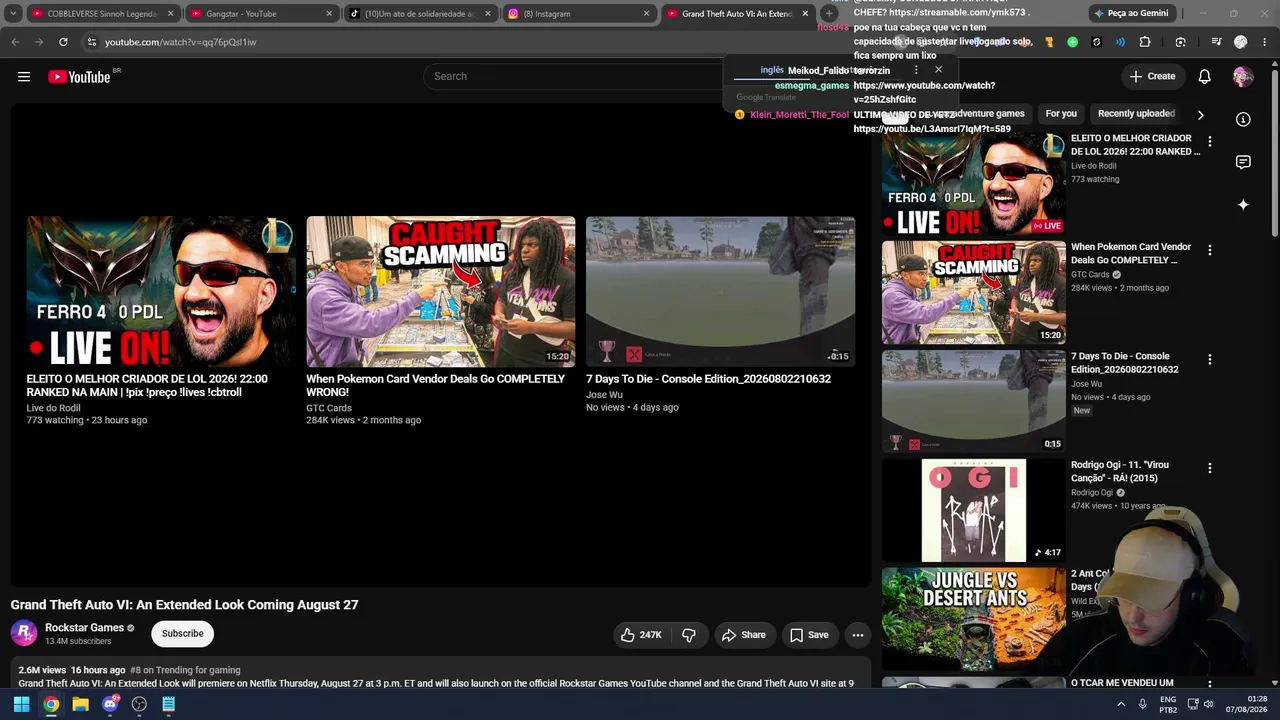The image size is (1280, 720).
Task: Click the Share button
Action: click(743, 635)
